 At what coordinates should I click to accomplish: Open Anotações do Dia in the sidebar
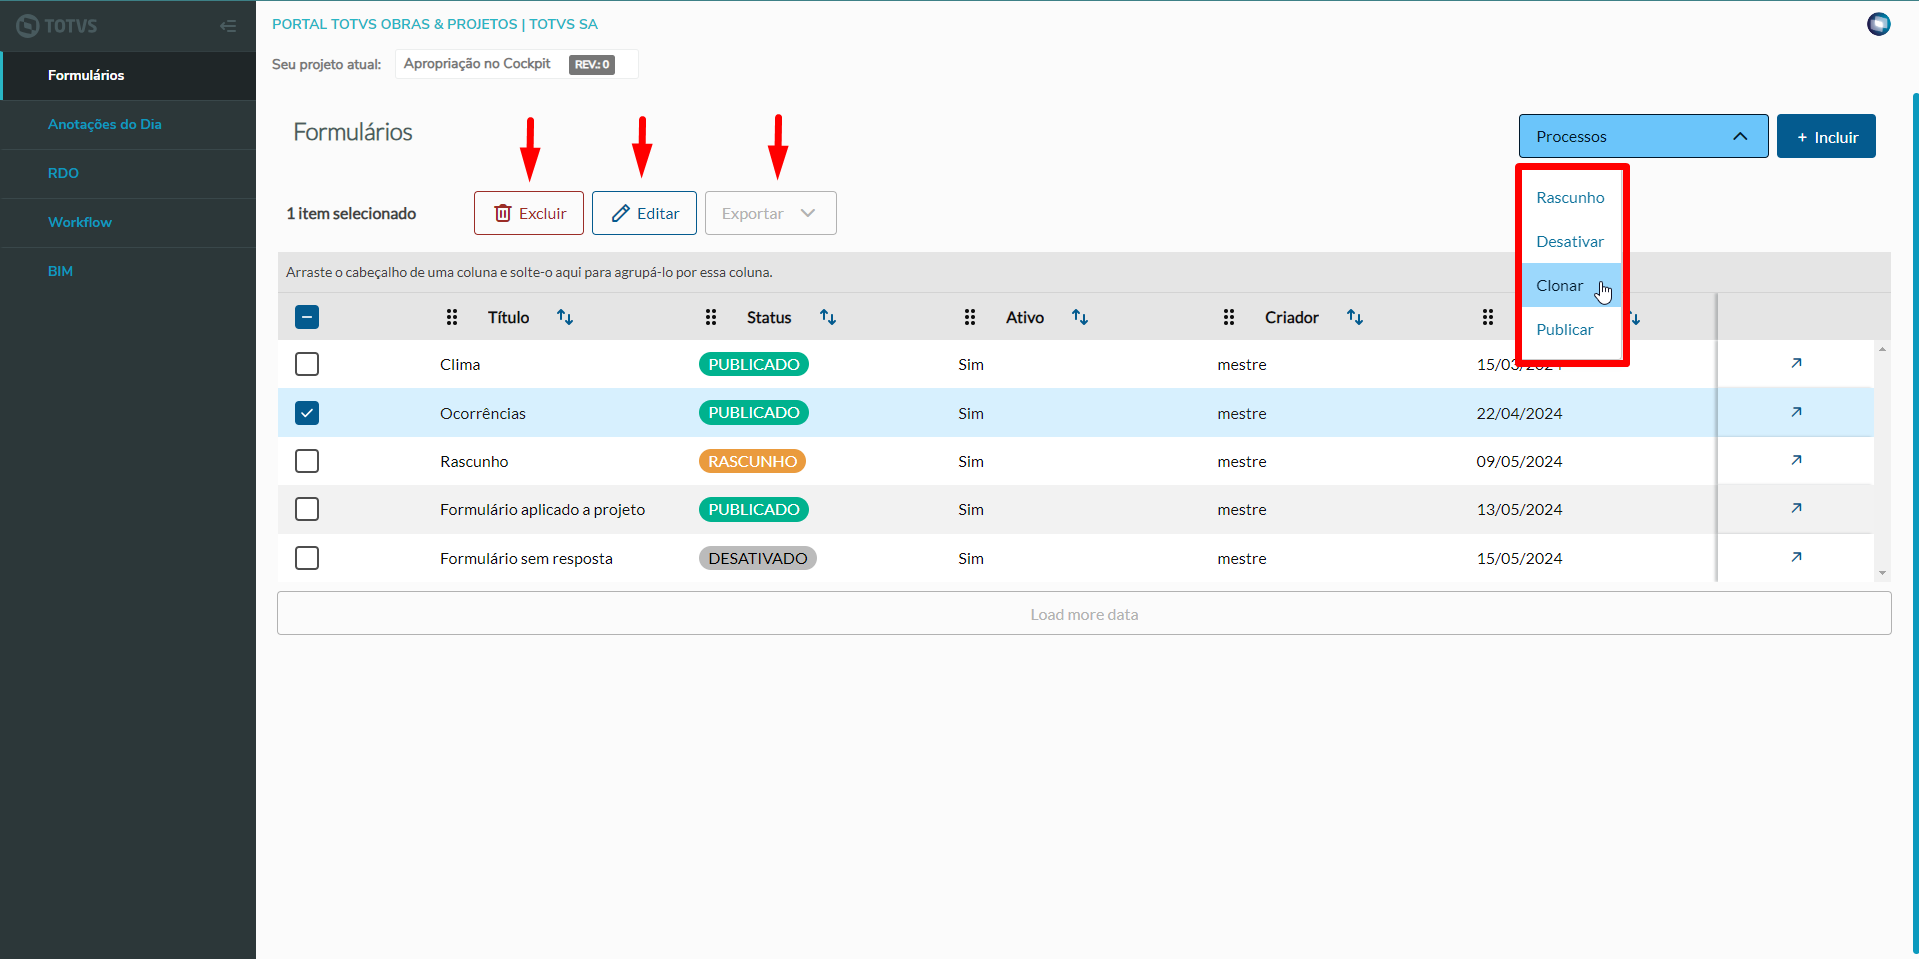(x=128, y=124)
